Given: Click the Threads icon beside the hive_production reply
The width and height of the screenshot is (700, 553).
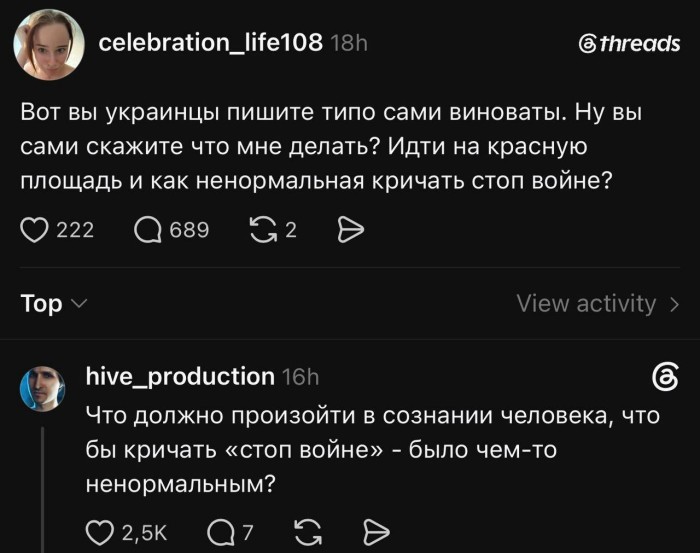Looking at the screenshot, I should [665, 377].
